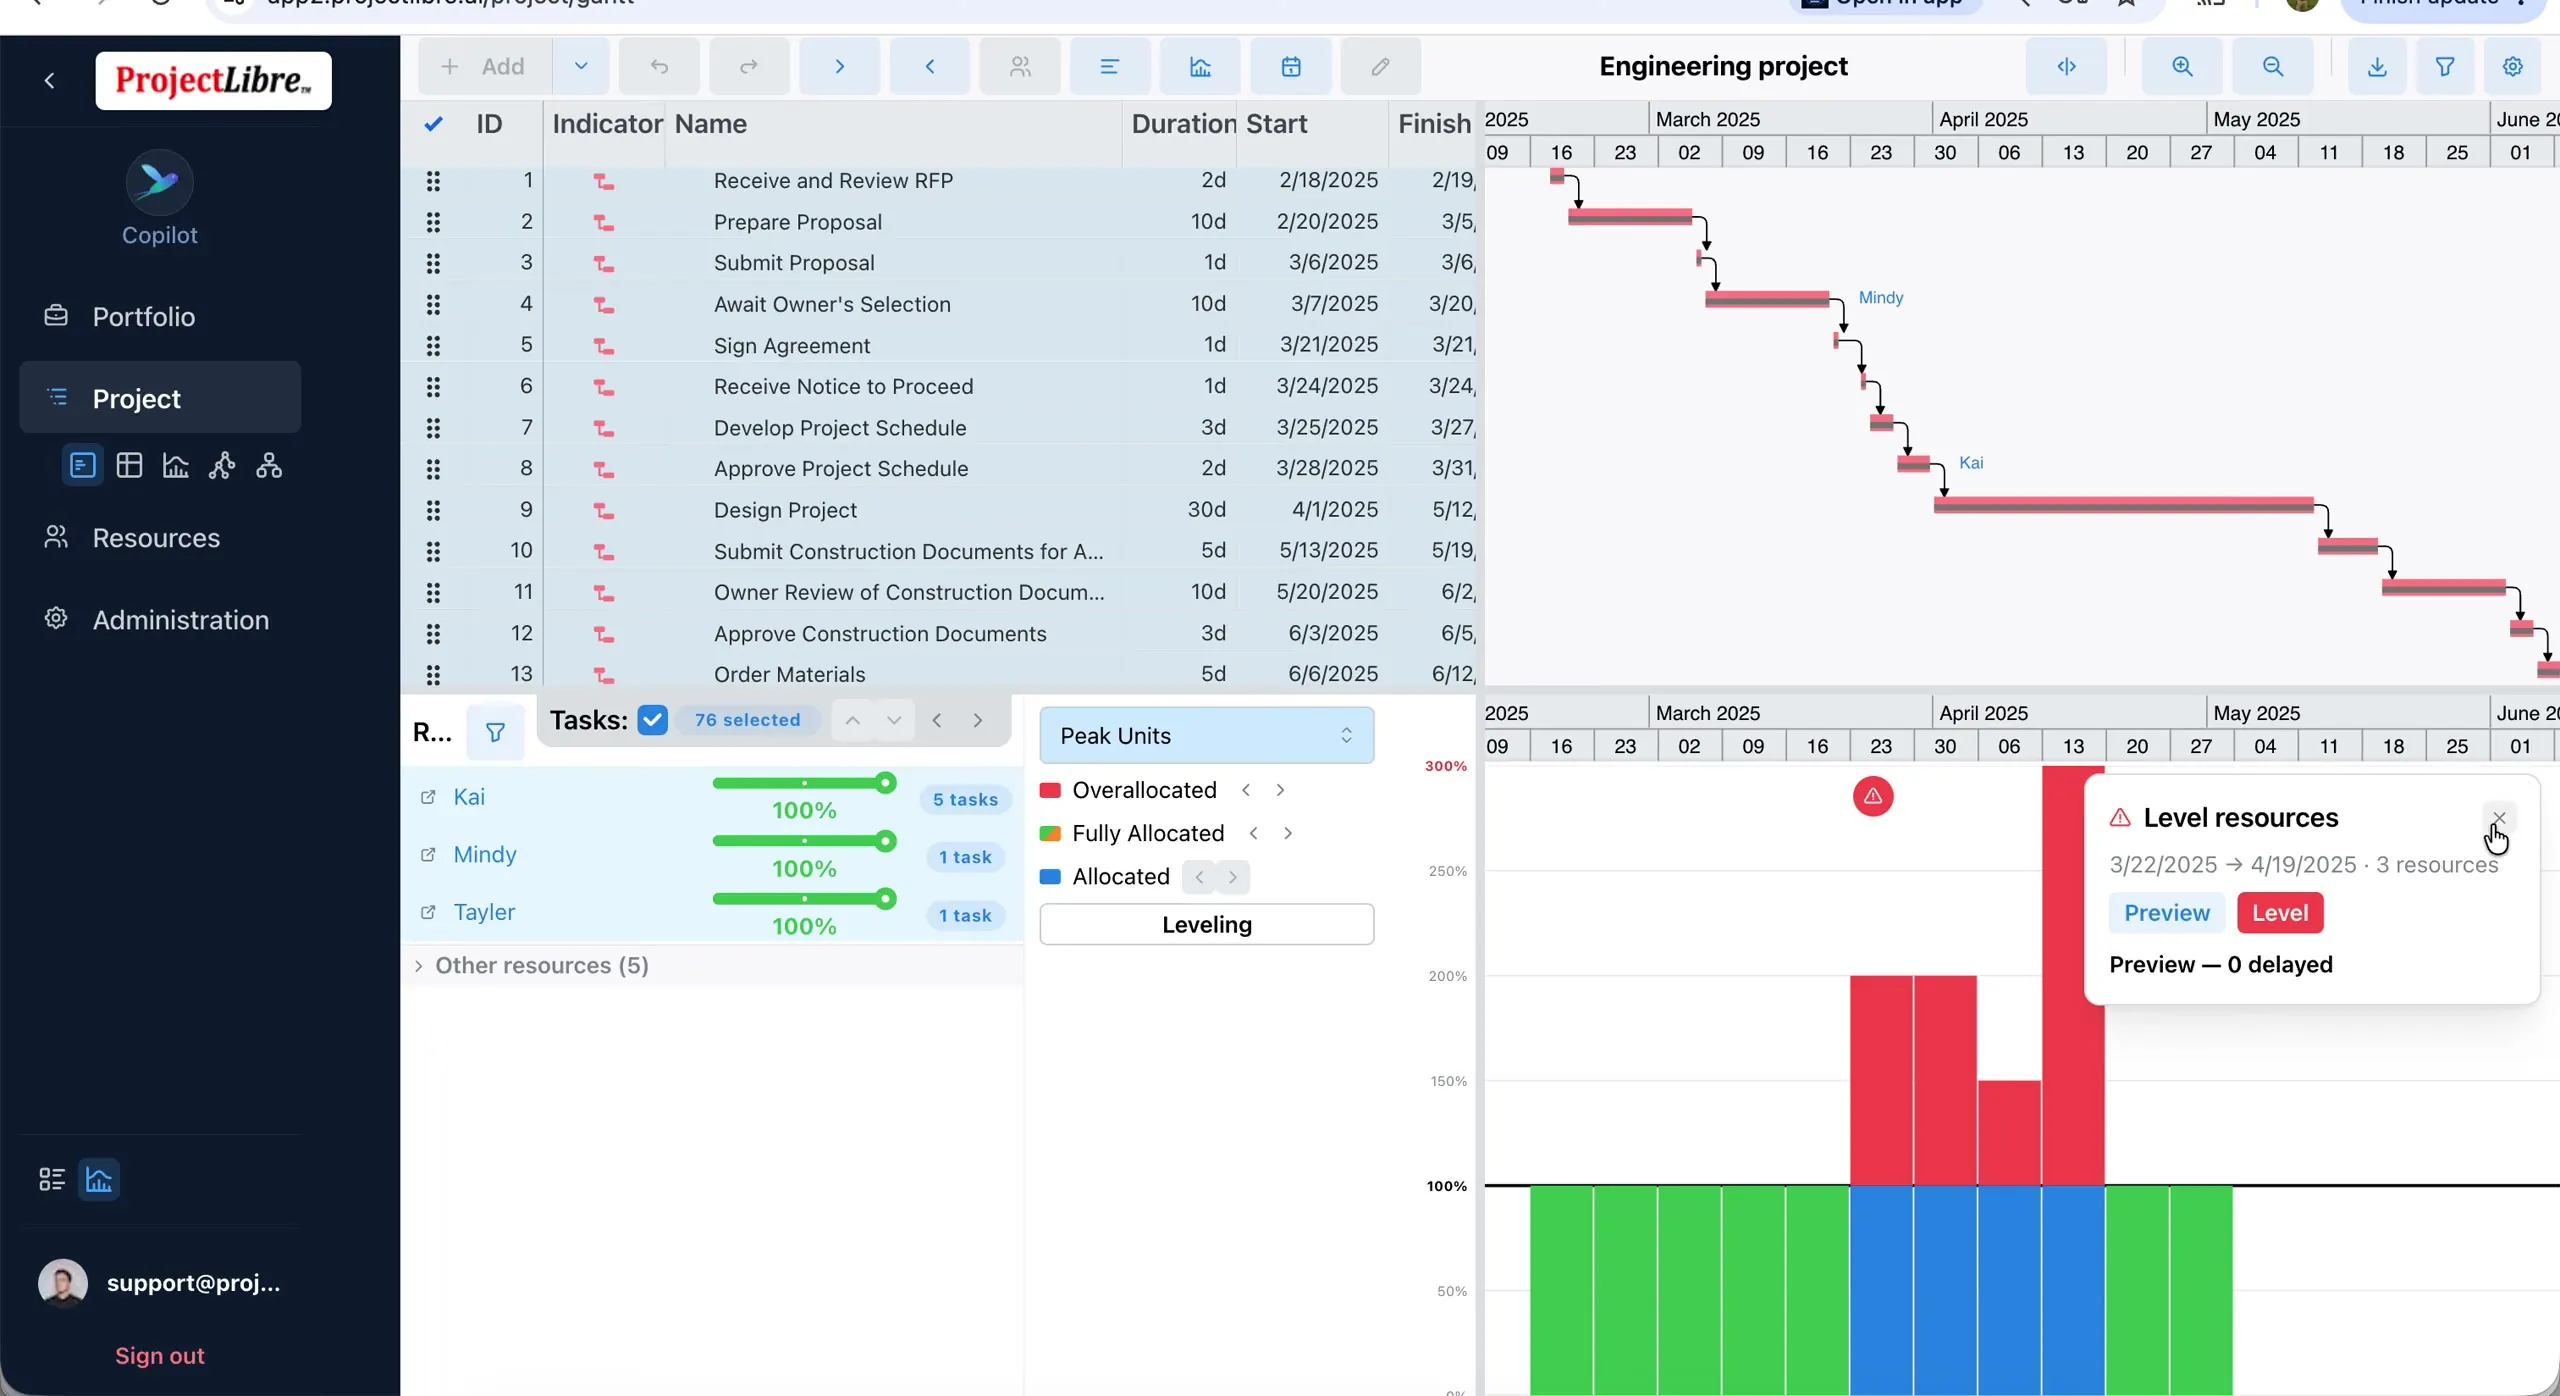Click the calendar toolbar icon
Screen dimensions: 2560x1396
pos(1291,66)
